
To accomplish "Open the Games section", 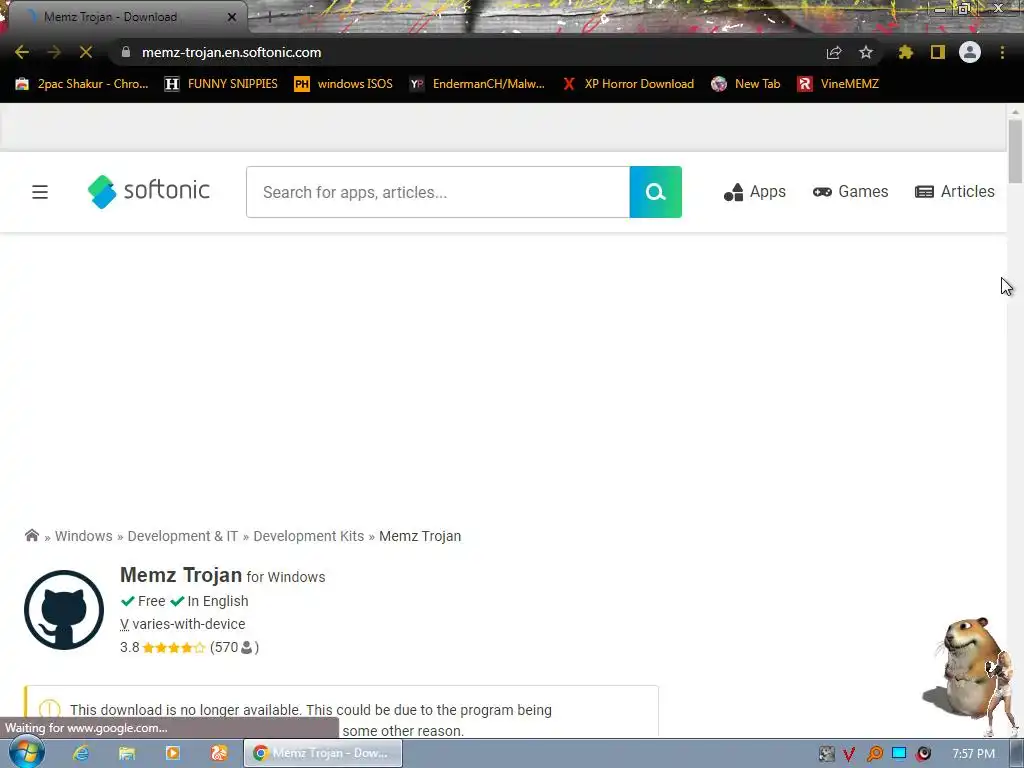I will [850, 191].
